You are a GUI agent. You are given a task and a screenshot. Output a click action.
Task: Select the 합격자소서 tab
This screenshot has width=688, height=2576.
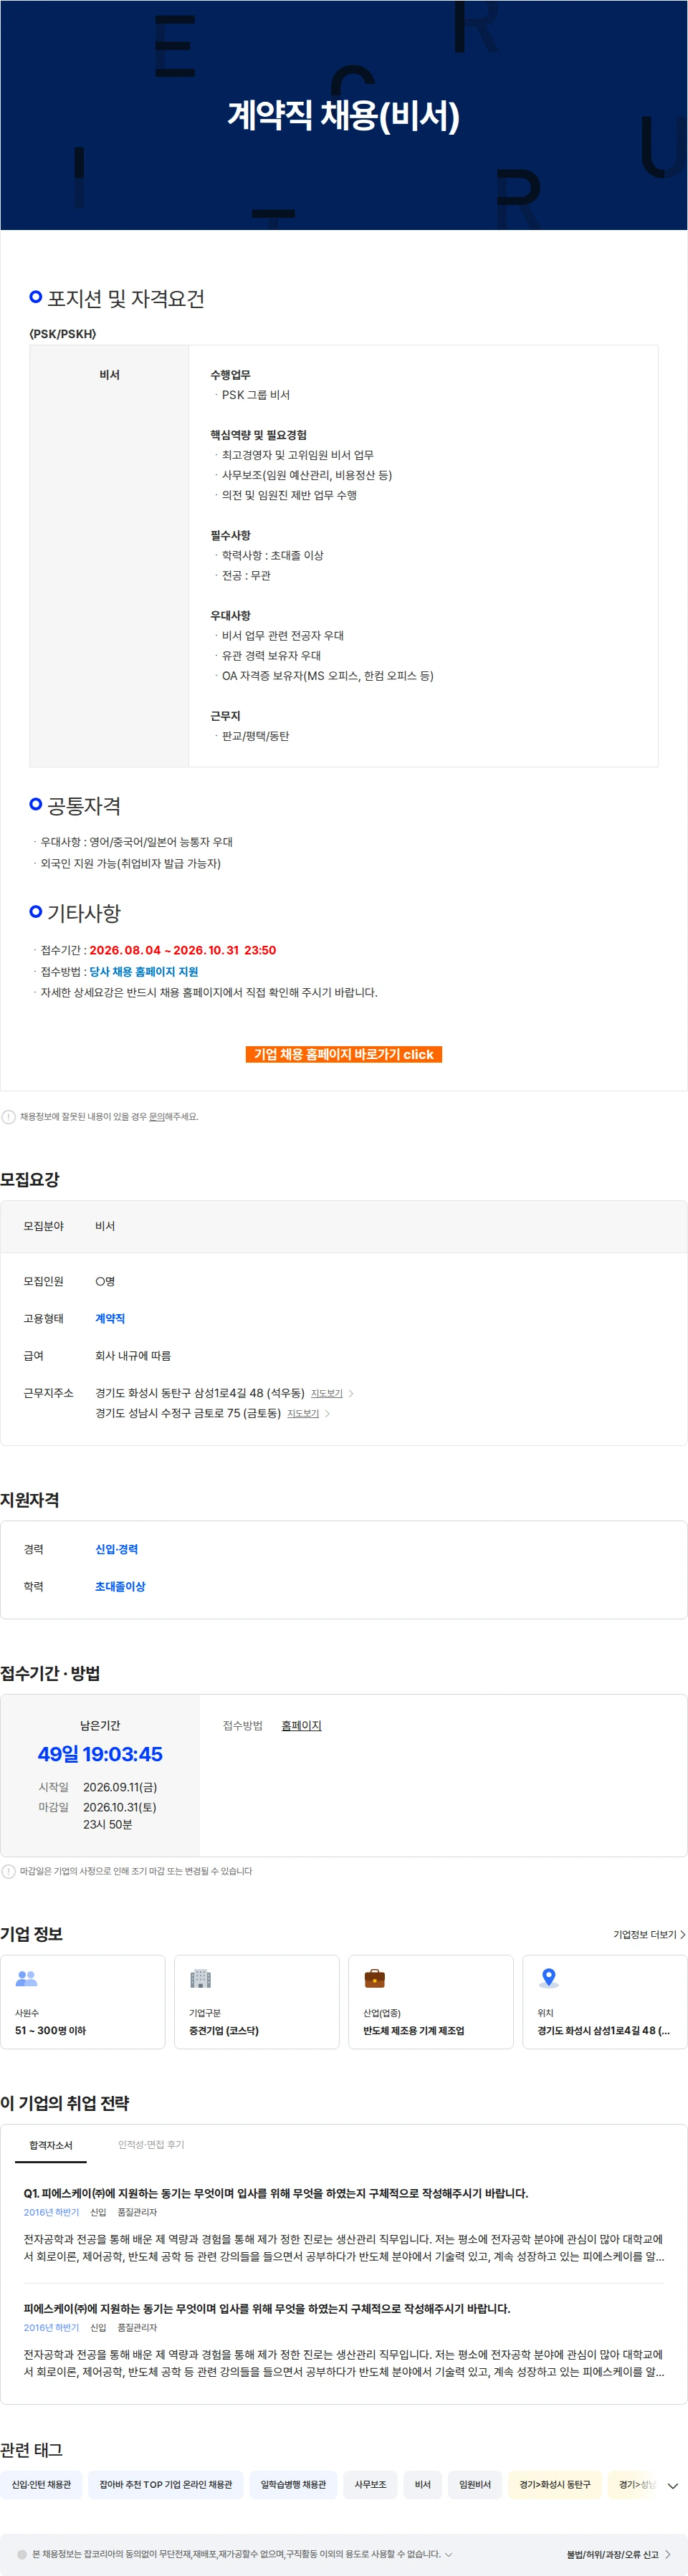pyautogui.click(x=51, y=2144)
